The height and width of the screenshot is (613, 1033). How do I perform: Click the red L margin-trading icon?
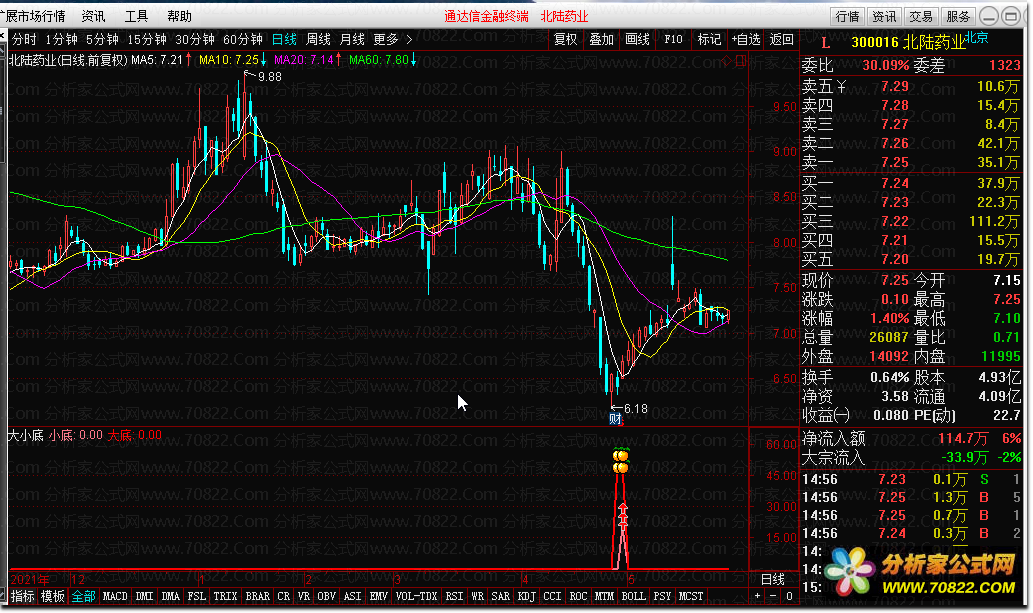(x=825, y=43)
